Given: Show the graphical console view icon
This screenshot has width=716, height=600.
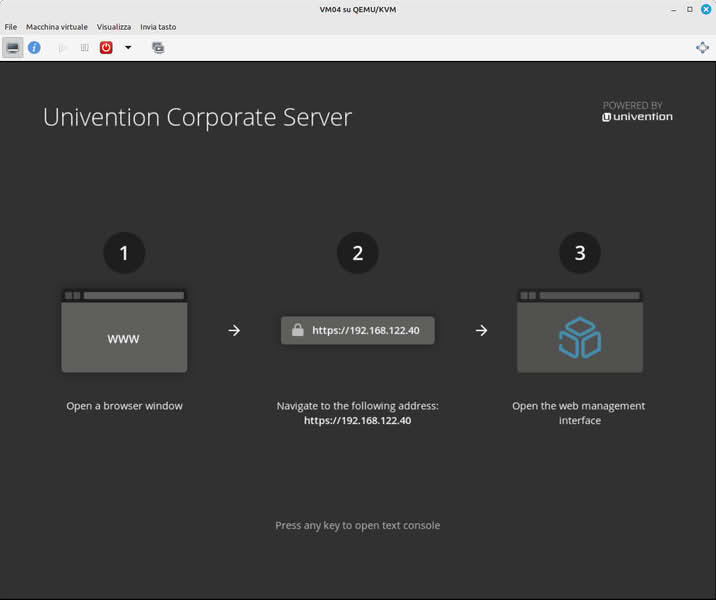Looking at the screenshot, I should (12, 47).
